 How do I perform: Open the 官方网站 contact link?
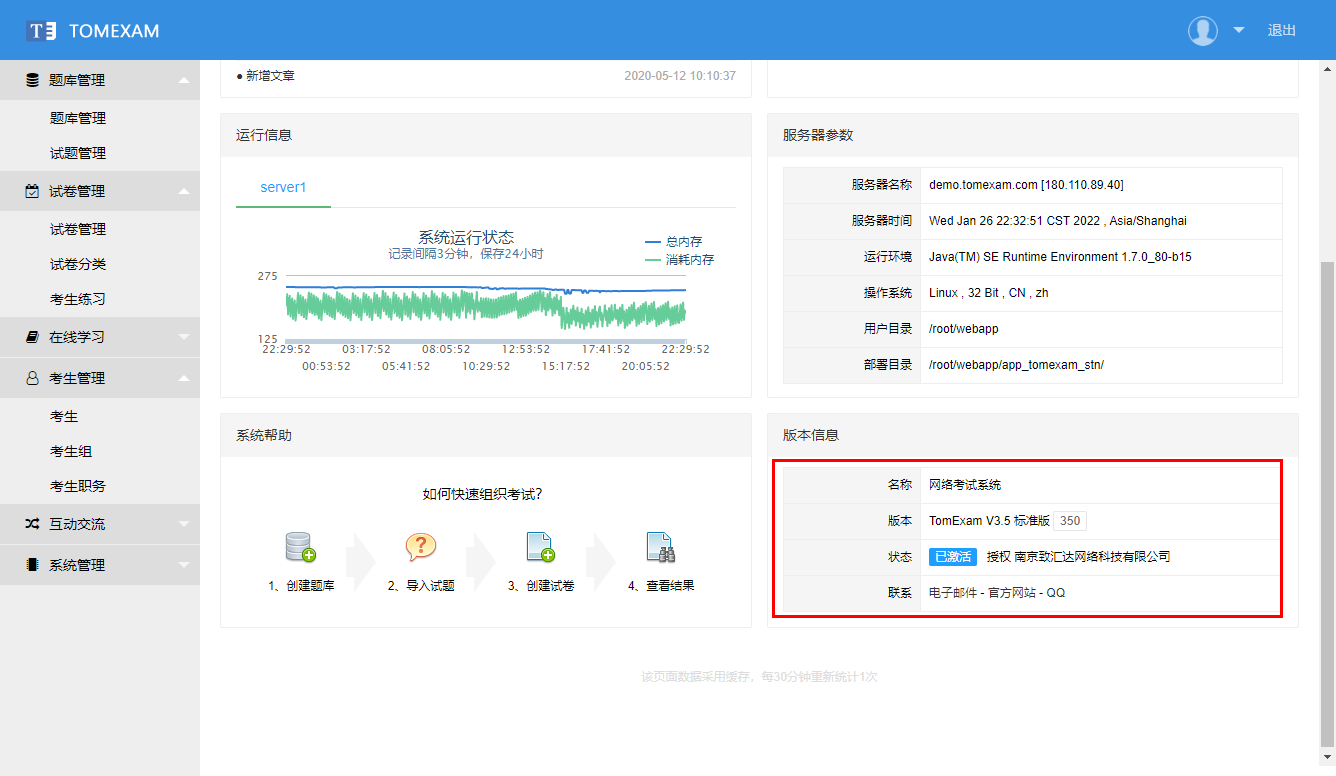coord(1012,593)
